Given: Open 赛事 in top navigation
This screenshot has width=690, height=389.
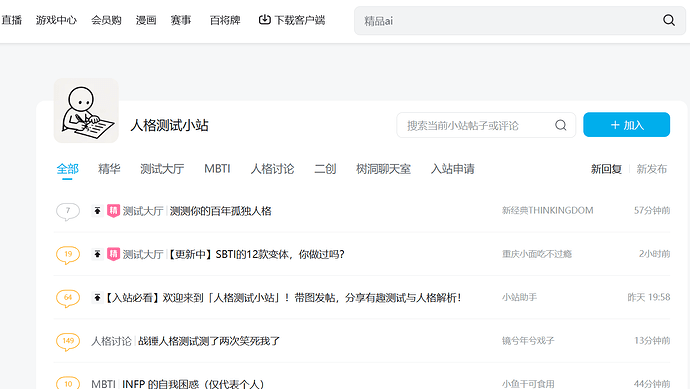Looking at the screenshot, I should pyautogui.click(x=181, y=20).
